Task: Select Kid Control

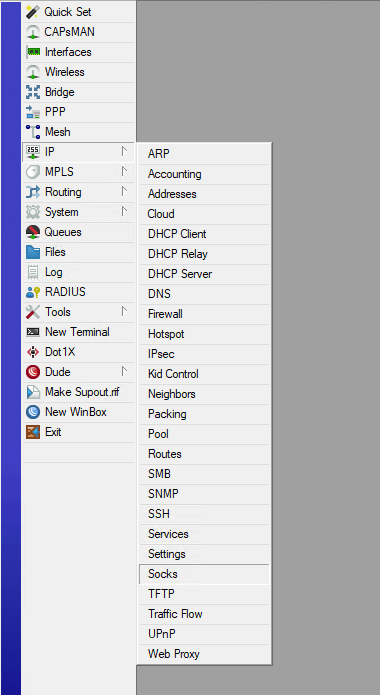Action: point(204,374)
